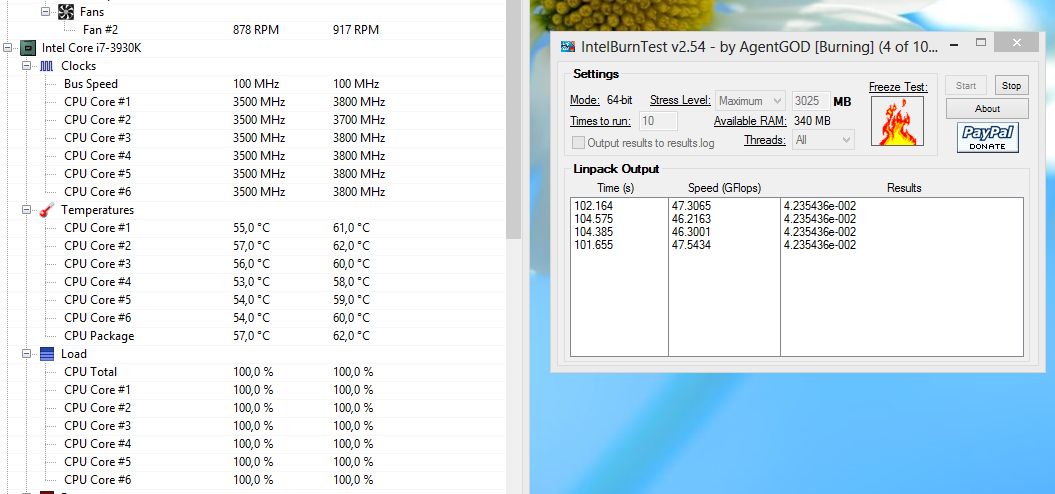Select CPU Core #3 load row
Screen dimensions: 1055x494
[x=252, y=425]
